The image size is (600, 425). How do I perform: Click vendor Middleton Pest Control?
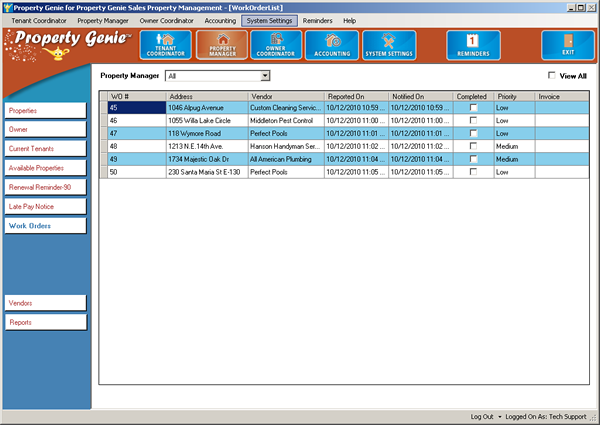coord(286,120)
